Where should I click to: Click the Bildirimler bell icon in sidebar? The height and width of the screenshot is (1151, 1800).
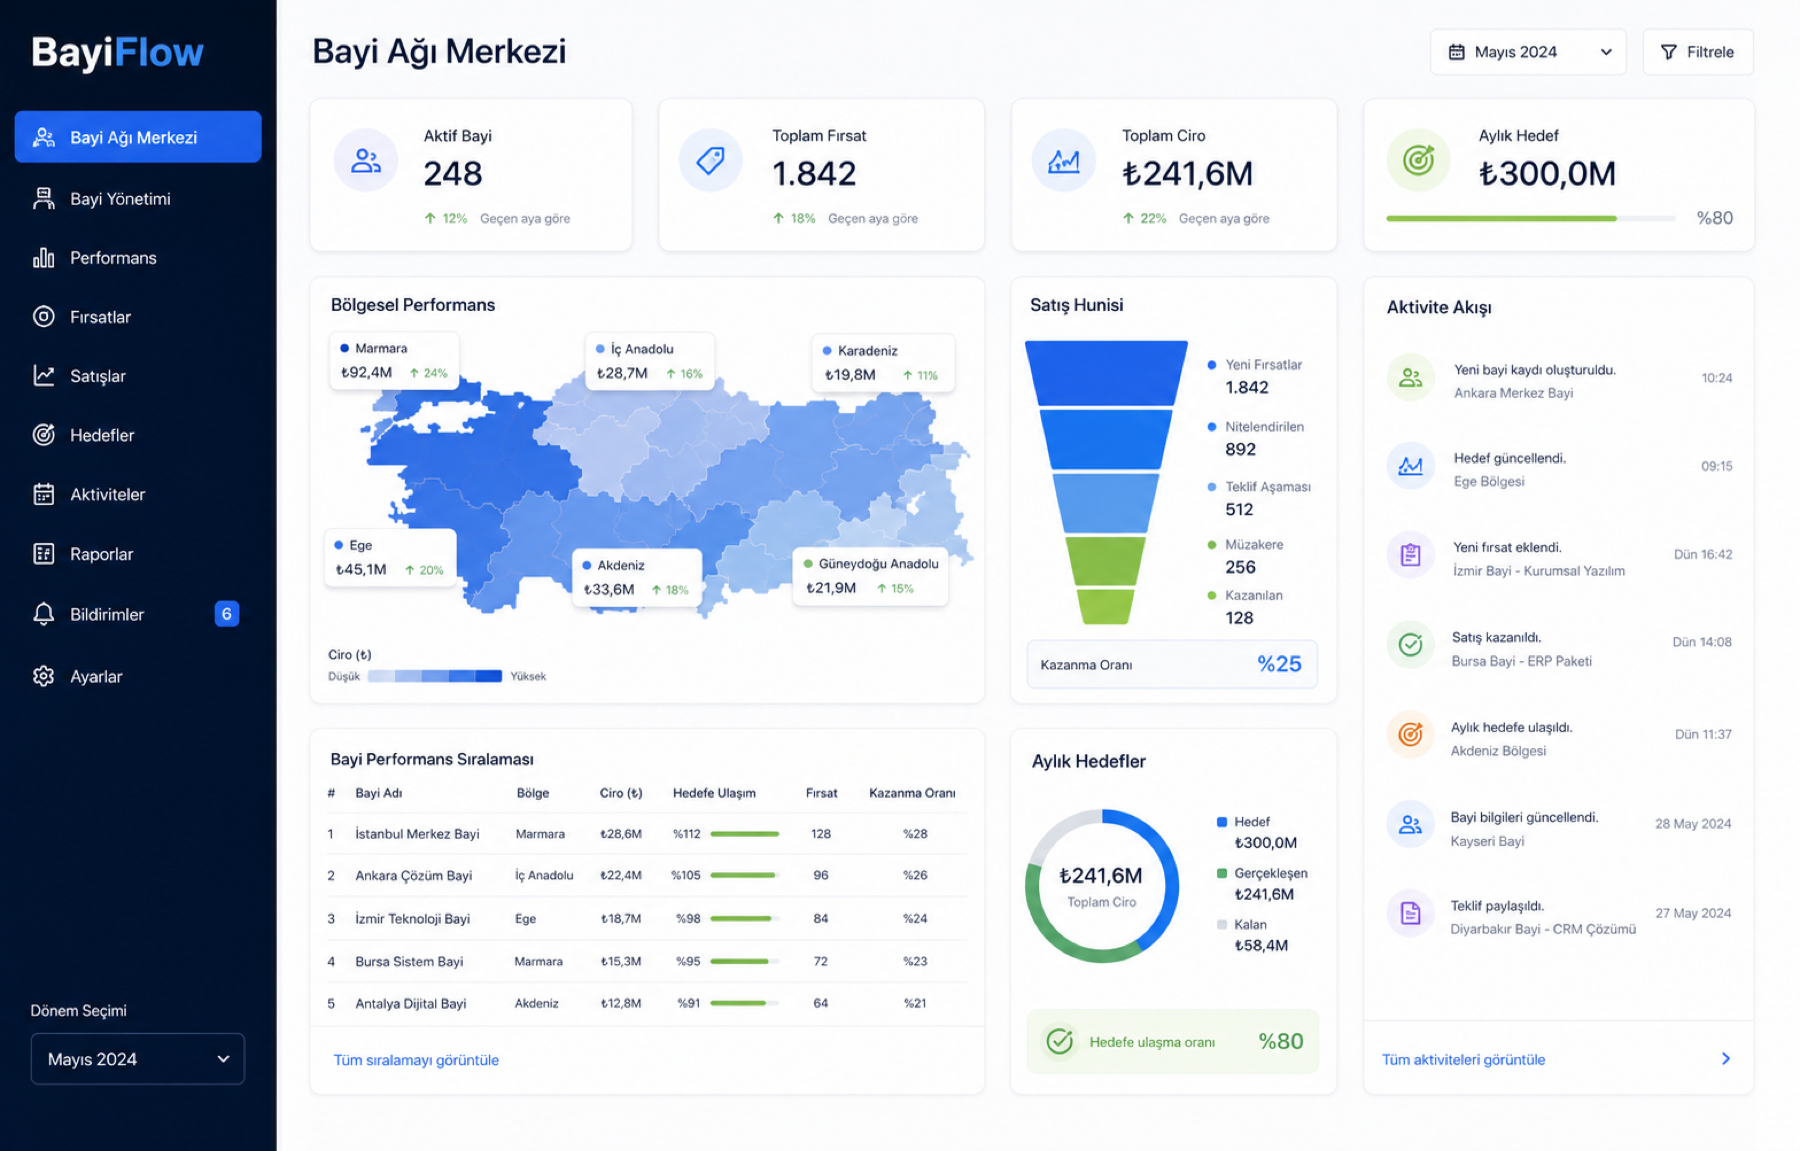[x=44, y=614]
